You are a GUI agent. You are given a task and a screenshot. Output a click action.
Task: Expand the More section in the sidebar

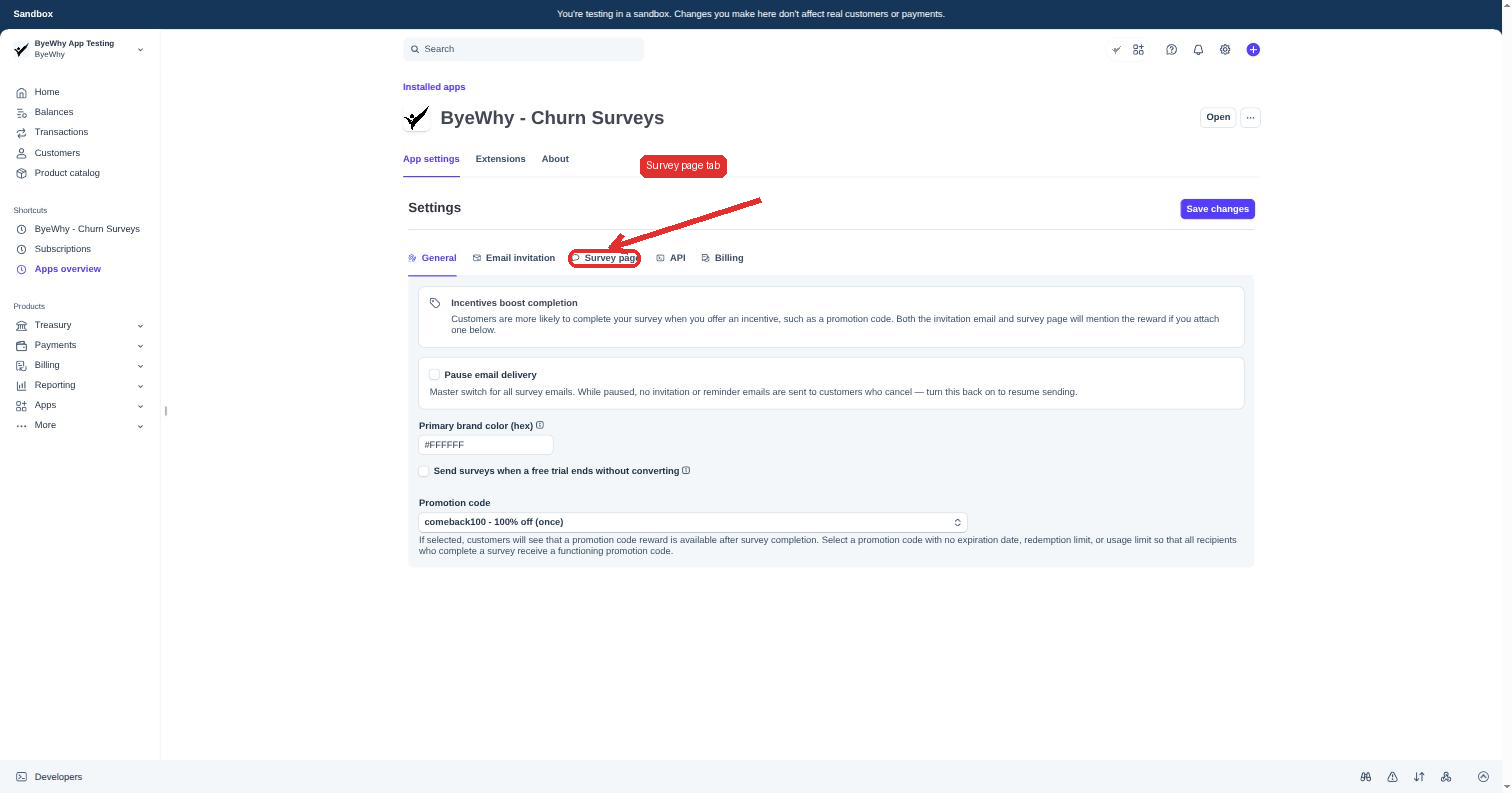80,425
